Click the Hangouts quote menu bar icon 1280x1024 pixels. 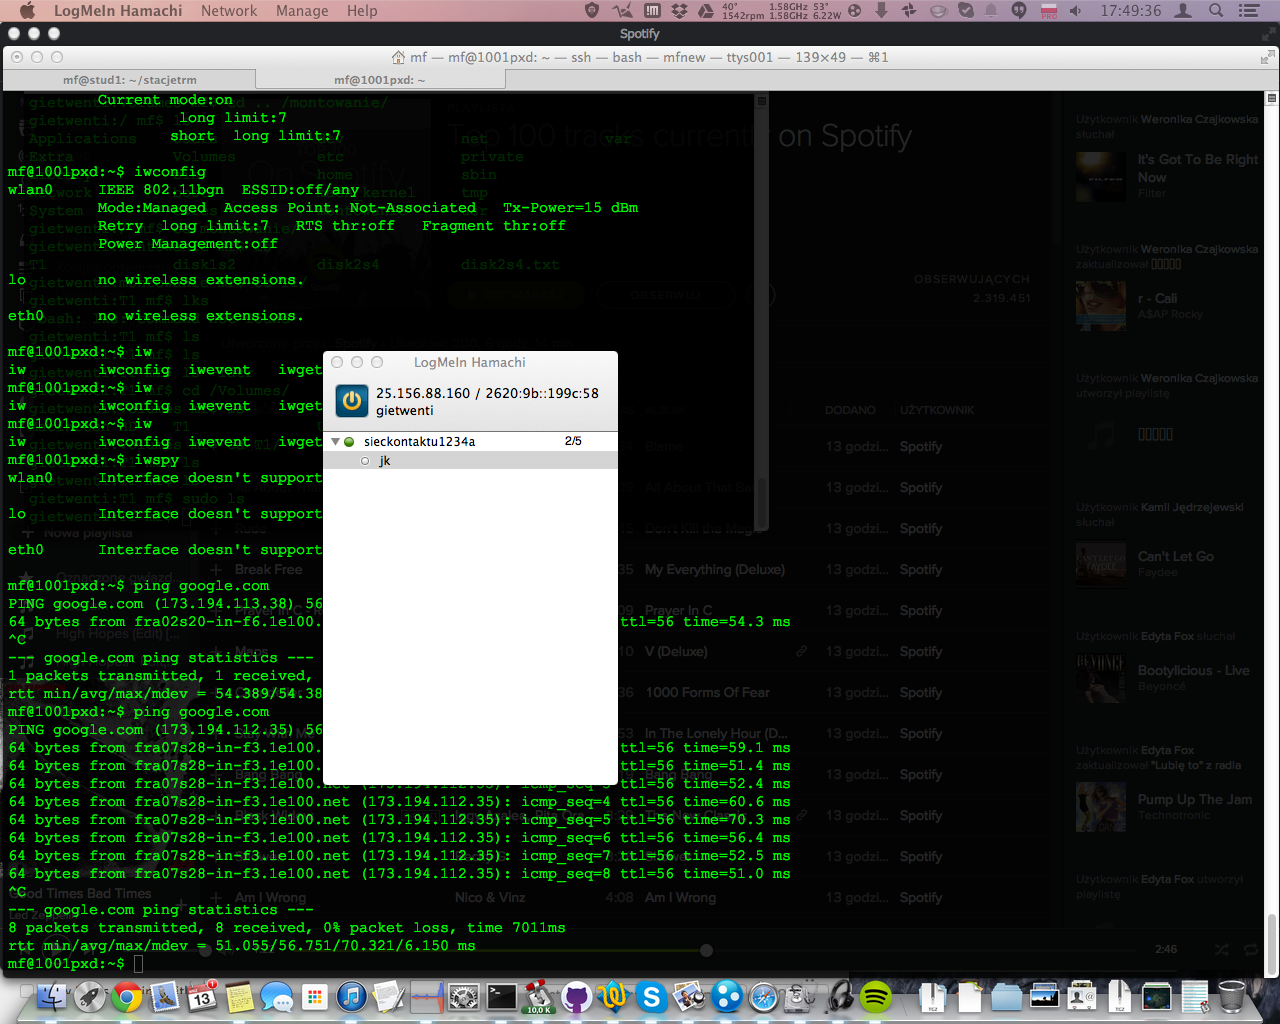point(1019,11)
